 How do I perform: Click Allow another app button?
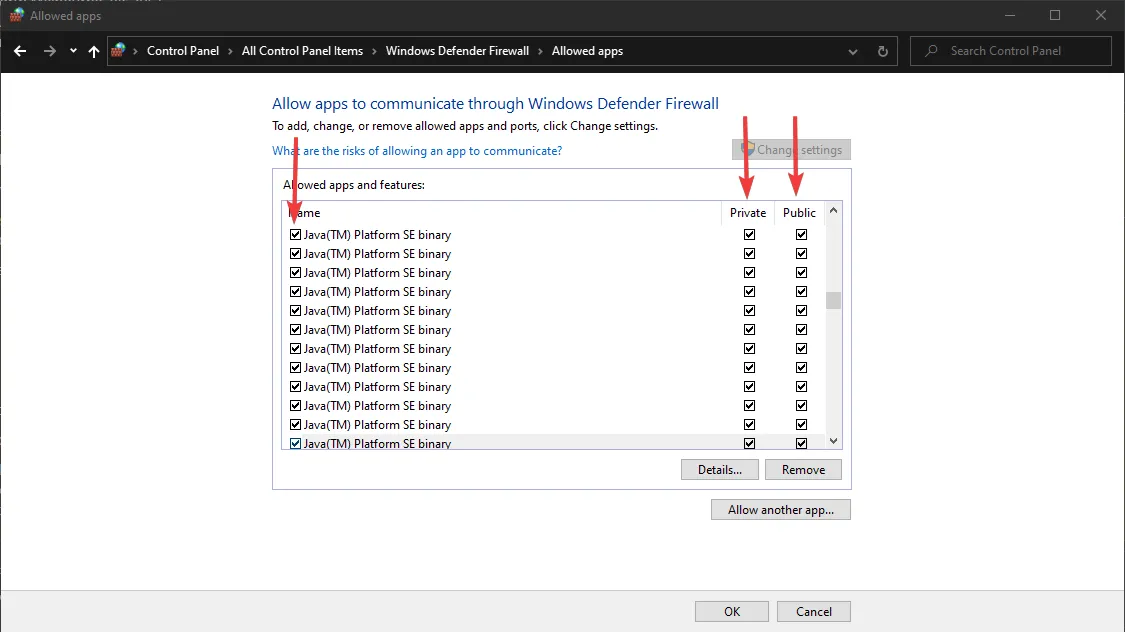pyautogui.click(x=781, y=510)
